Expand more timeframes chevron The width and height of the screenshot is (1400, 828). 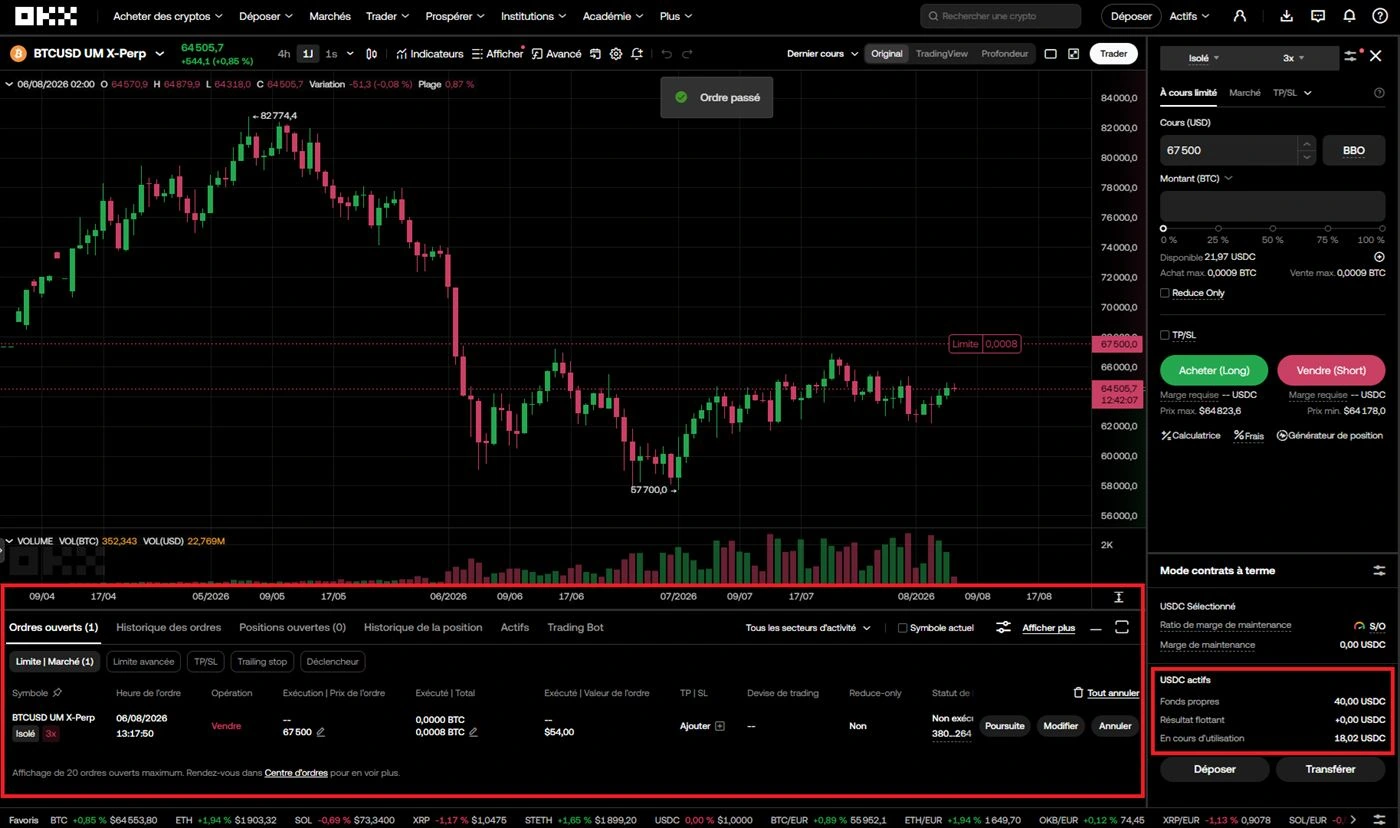(x=350, y=54)
